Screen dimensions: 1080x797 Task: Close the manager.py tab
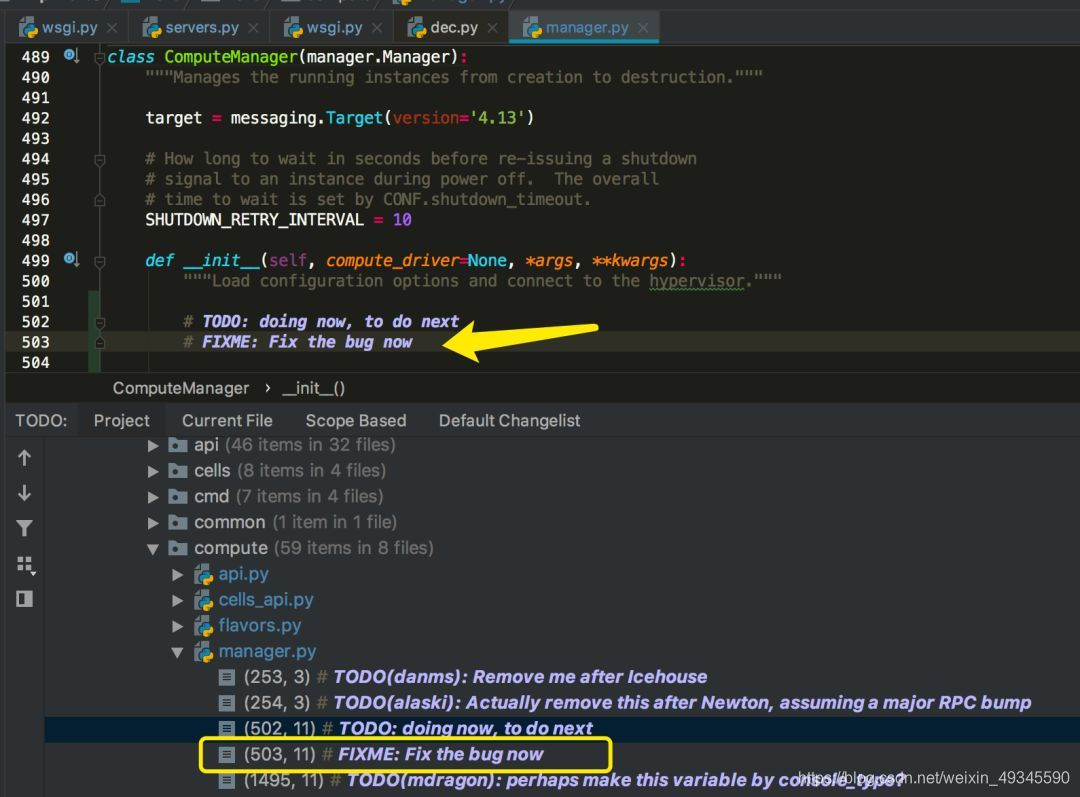coord(643,28)
